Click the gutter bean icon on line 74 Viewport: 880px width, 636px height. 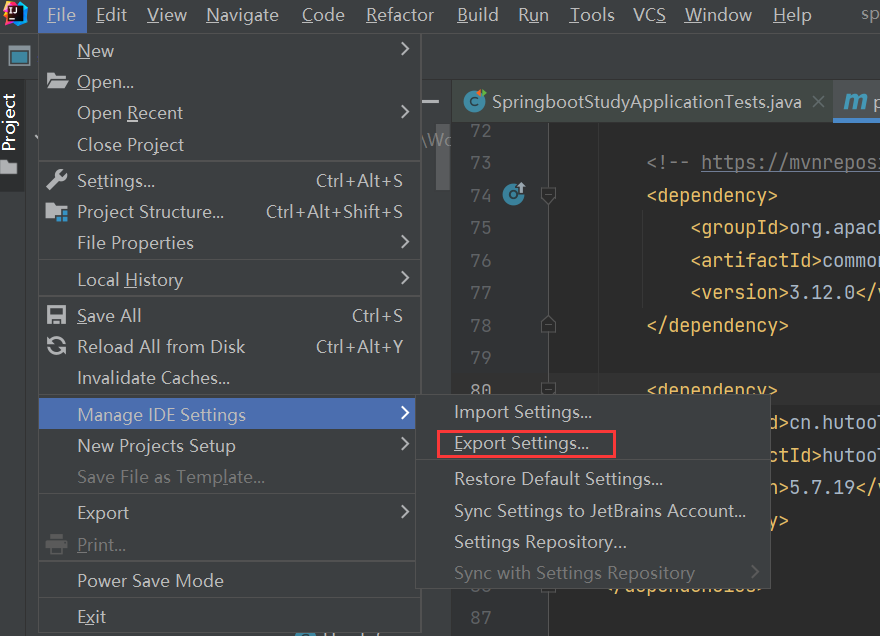point(514,194)
